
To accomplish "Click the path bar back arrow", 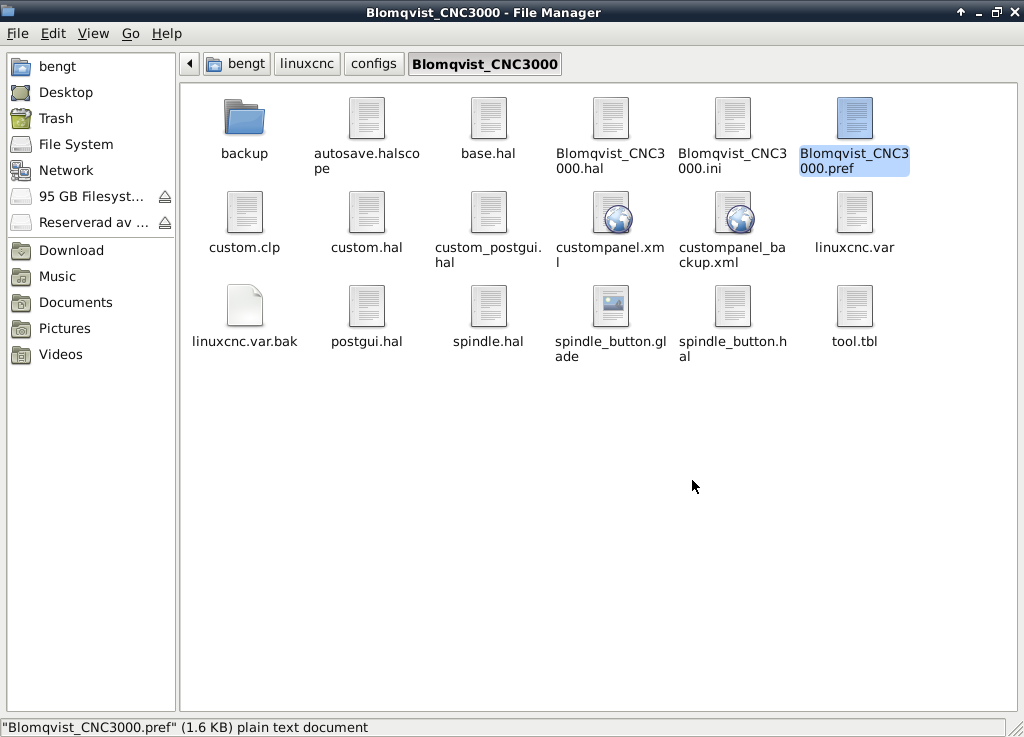I will [x=189, y=64].
